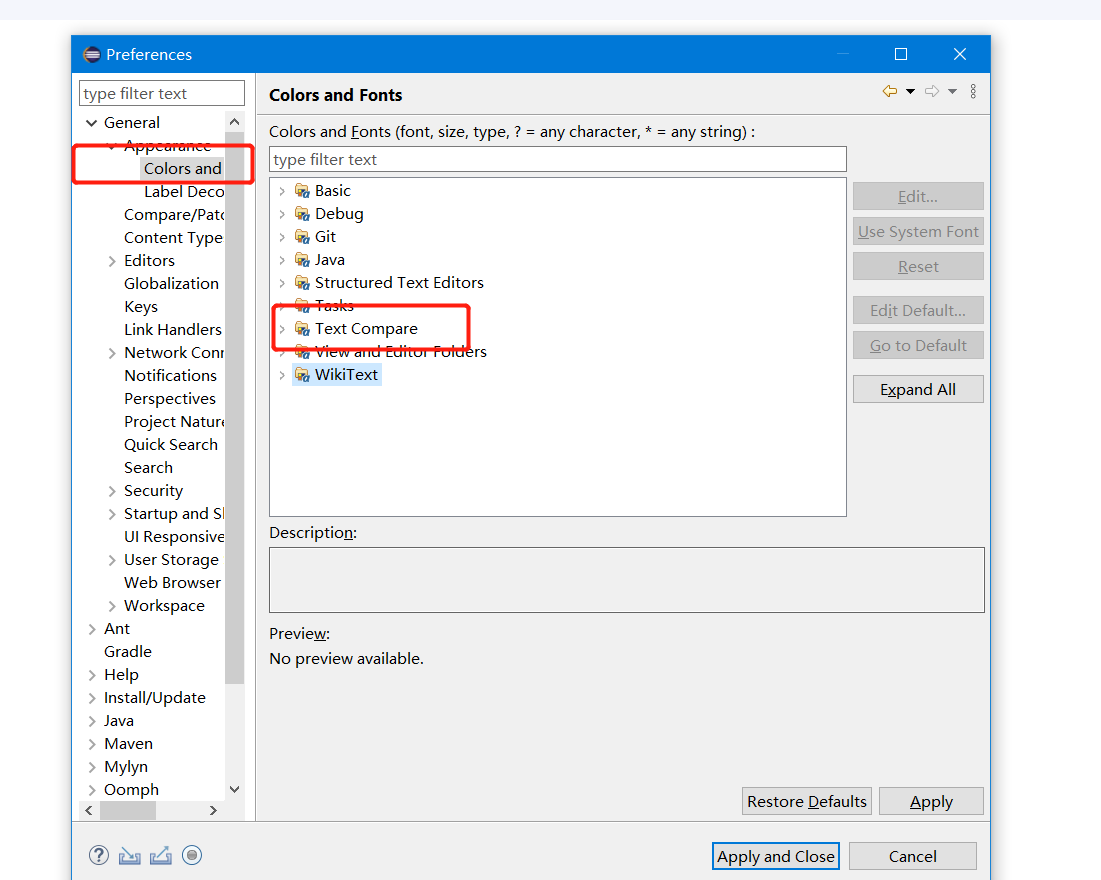The width and height of the screenshot is (1101, 880).
Task: Expand the WikiText category
Action: point(282,375)
